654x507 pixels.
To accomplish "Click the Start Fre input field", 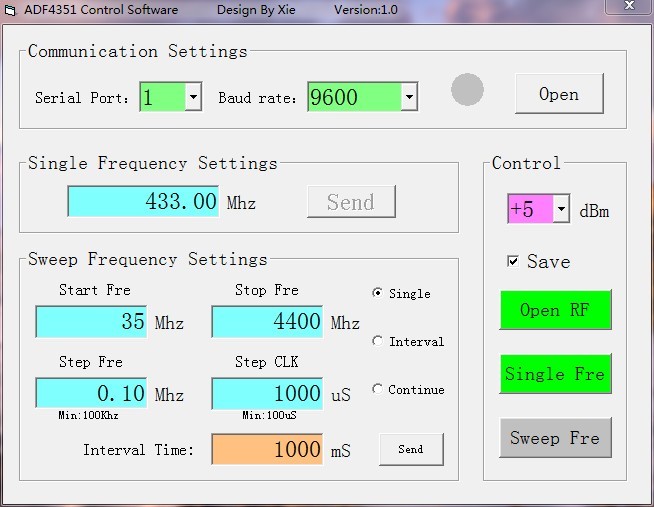I will pyautogui.click(x=92, y=322).
